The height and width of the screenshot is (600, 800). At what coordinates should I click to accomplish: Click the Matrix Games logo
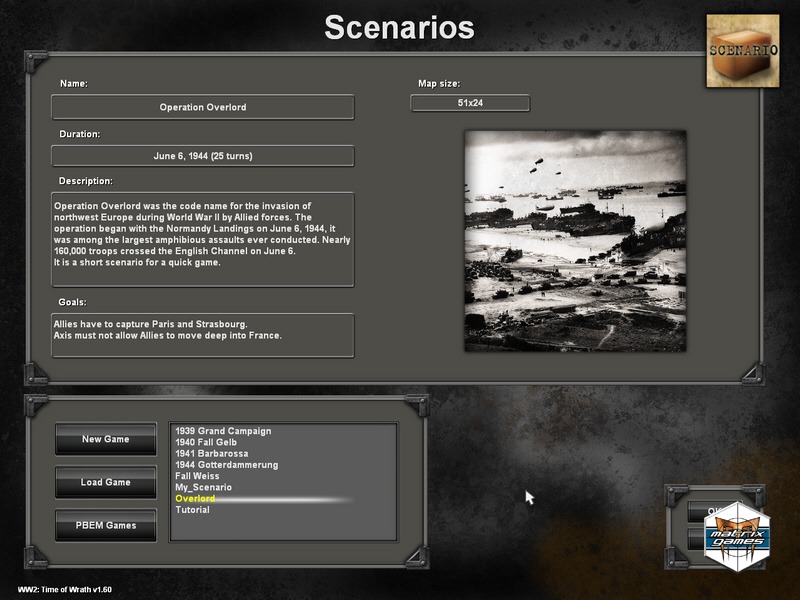click(x=738, y=535)
